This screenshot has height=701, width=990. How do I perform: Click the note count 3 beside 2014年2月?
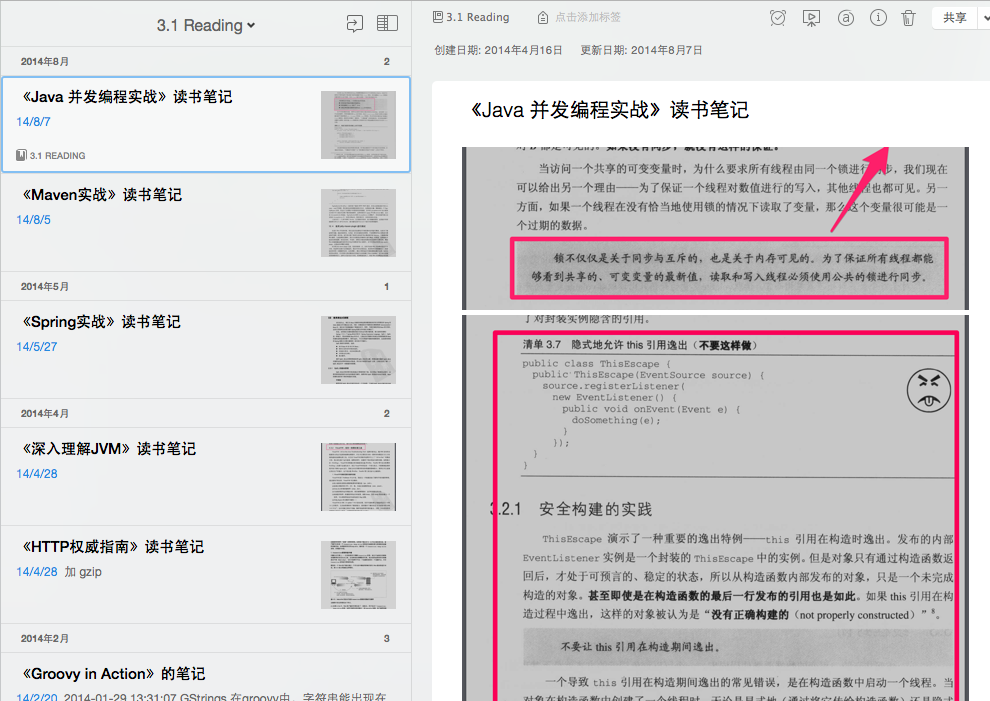(x=386, y=638)
